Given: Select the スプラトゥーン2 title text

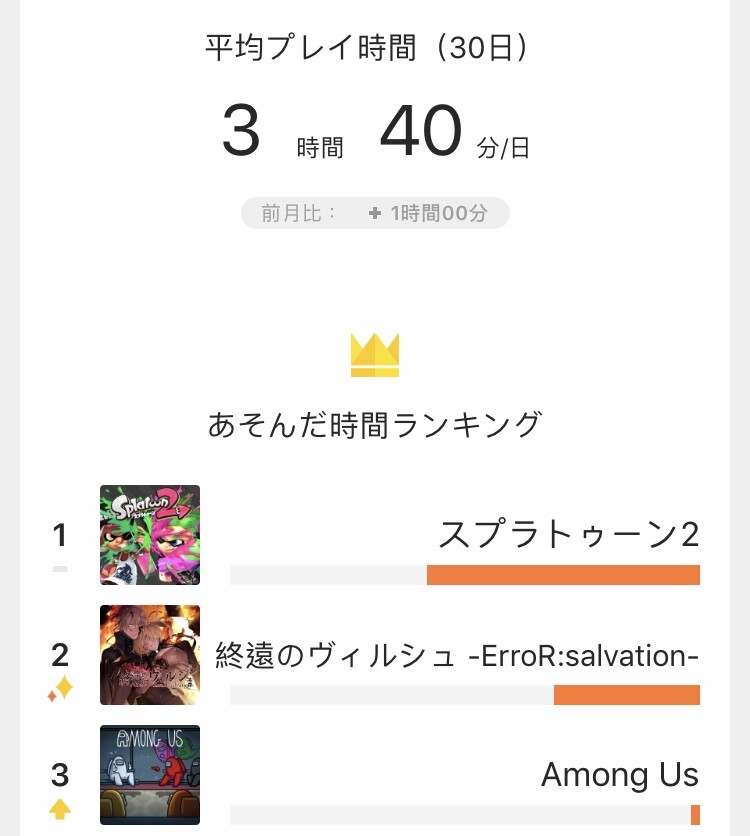Looking at the screenshot, I should [568, 534].
